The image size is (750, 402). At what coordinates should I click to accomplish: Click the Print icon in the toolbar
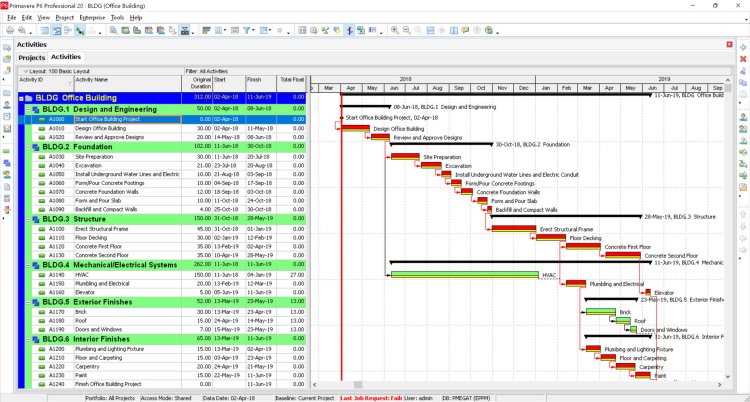tap(10, 31)
